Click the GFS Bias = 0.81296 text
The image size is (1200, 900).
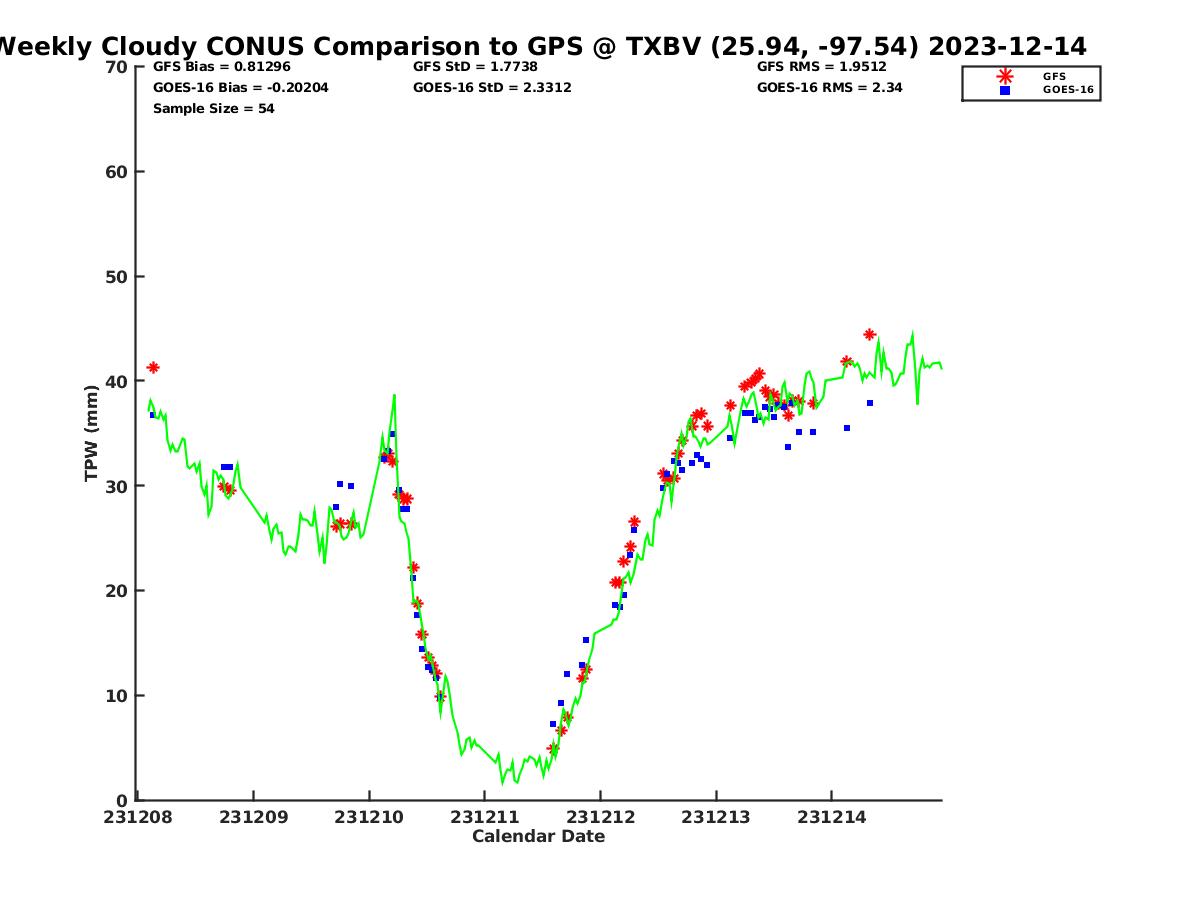[221, 67]
